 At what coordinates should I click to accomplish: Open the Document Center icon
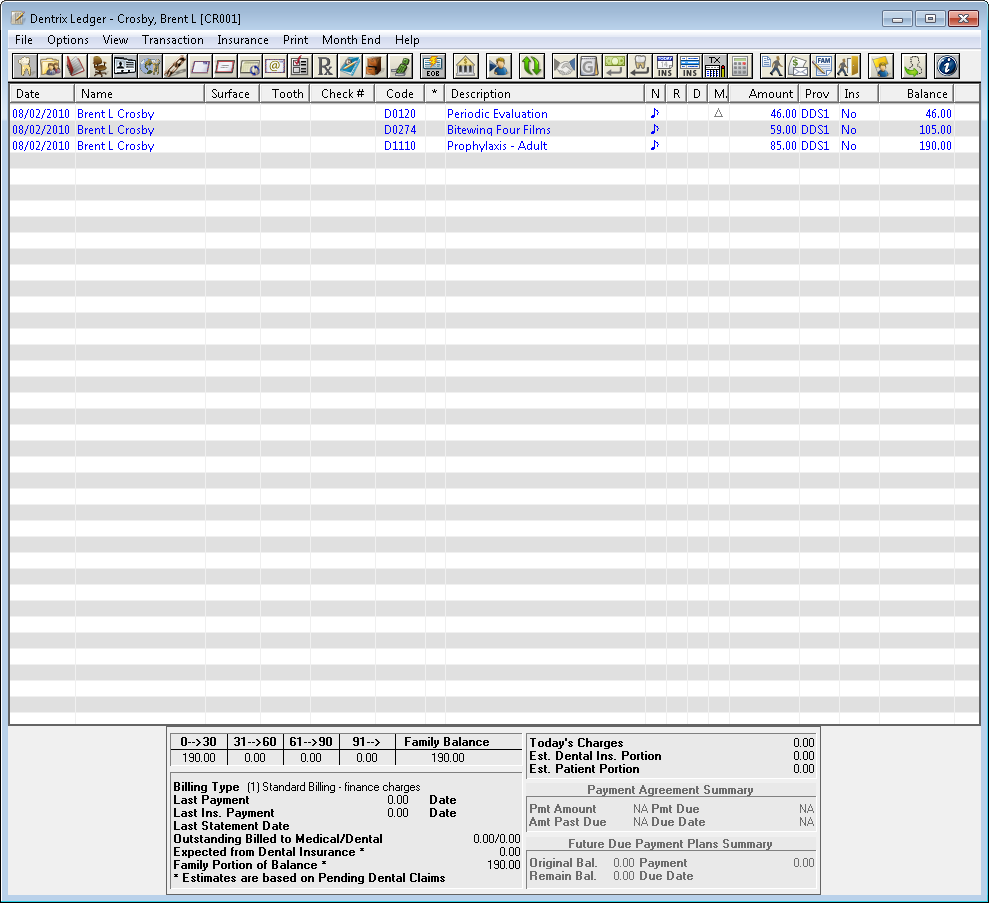click(375, 66)
